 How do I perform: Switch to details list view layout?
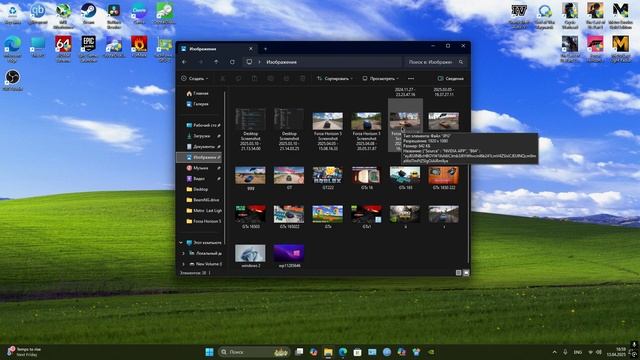458,273
